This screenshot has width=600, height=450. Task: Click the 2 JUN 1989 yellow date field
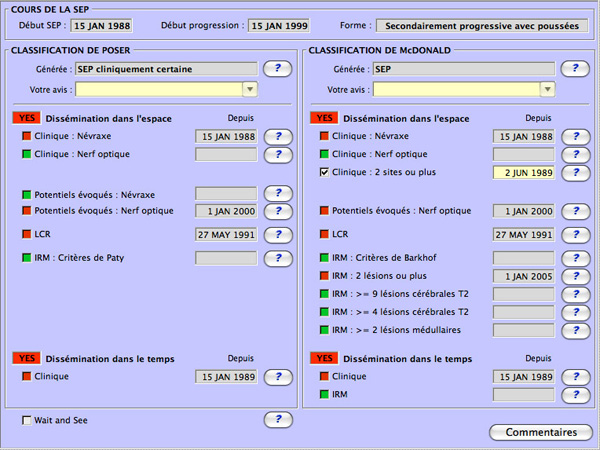(x=523, y=173)
